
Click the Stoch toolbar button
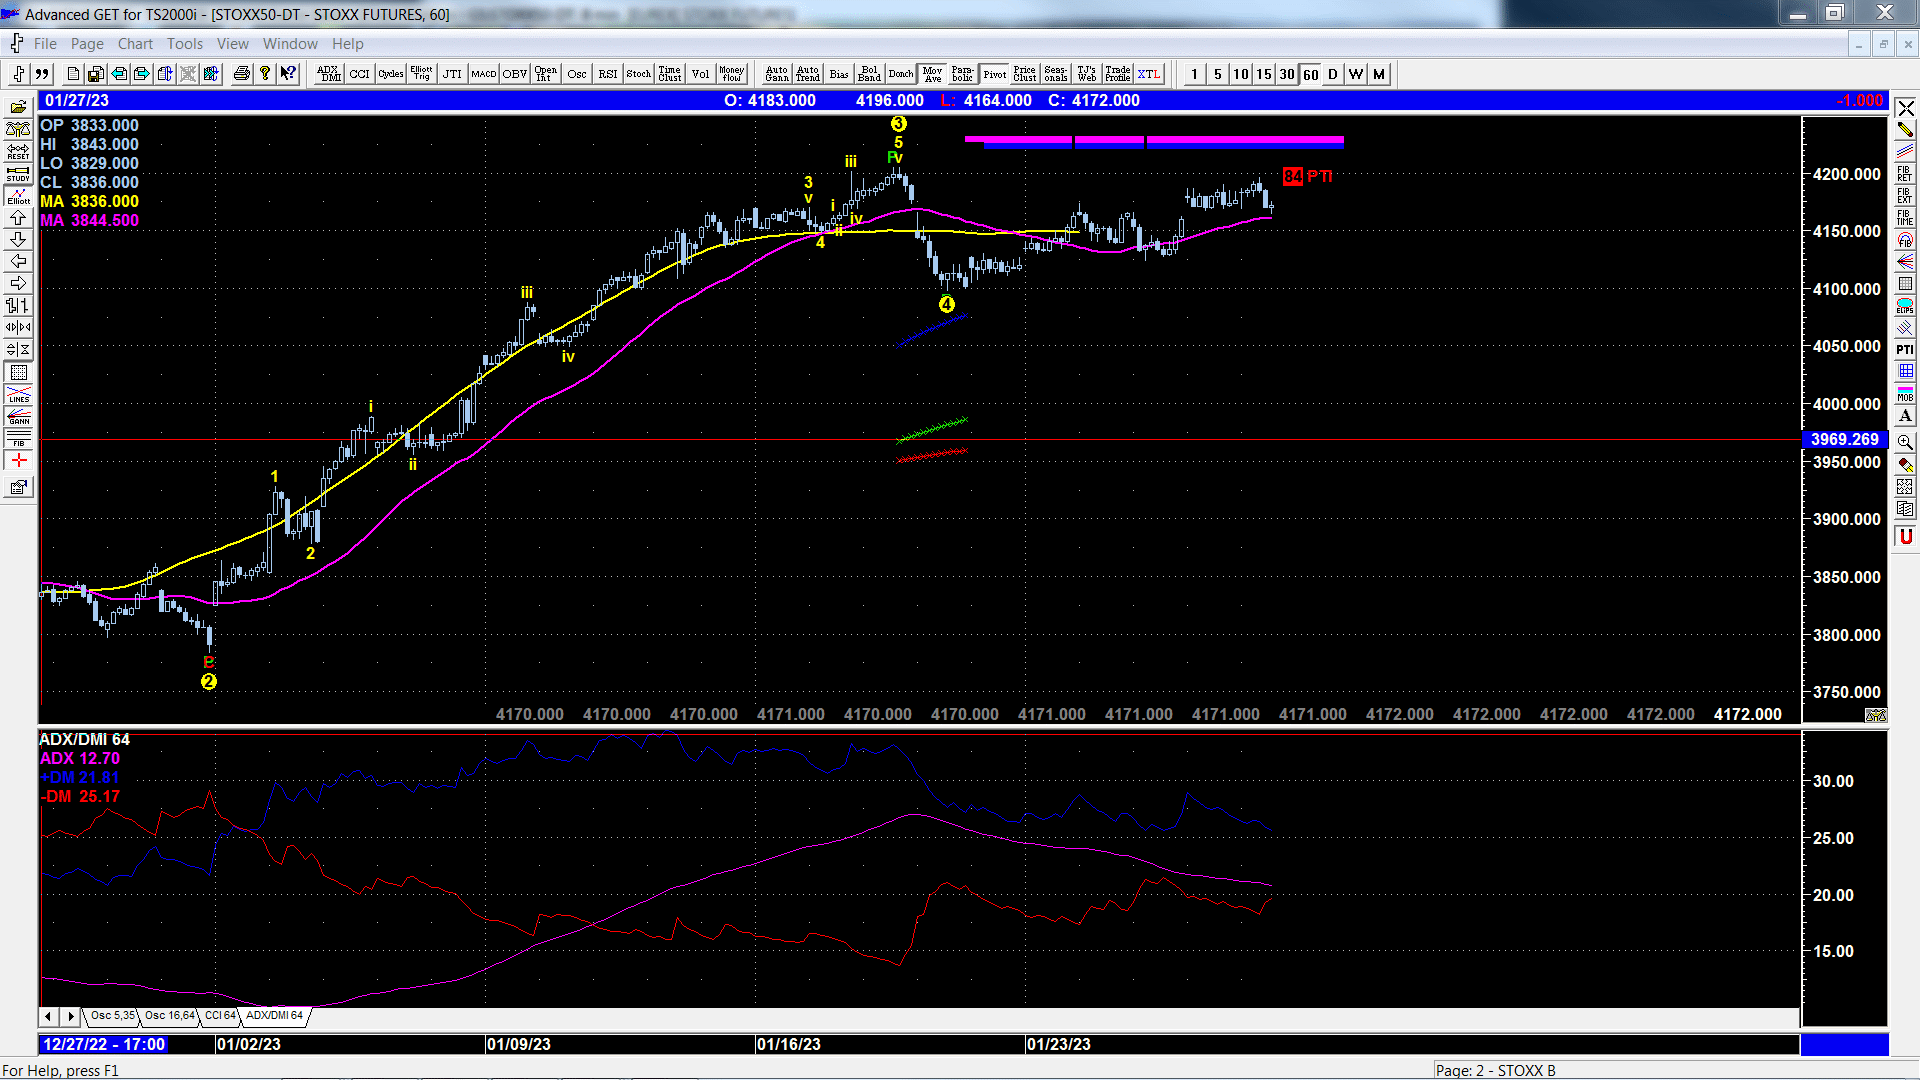click(639, 74)
